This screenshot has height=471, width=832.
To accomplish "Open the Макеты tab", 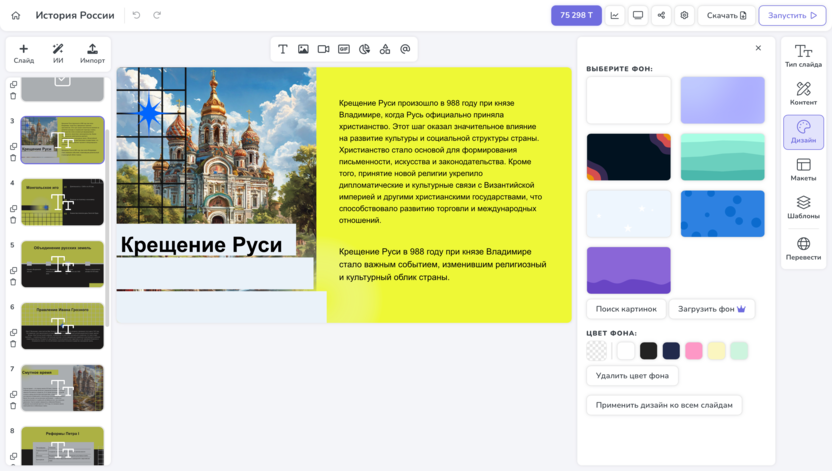I will [803, 170].
